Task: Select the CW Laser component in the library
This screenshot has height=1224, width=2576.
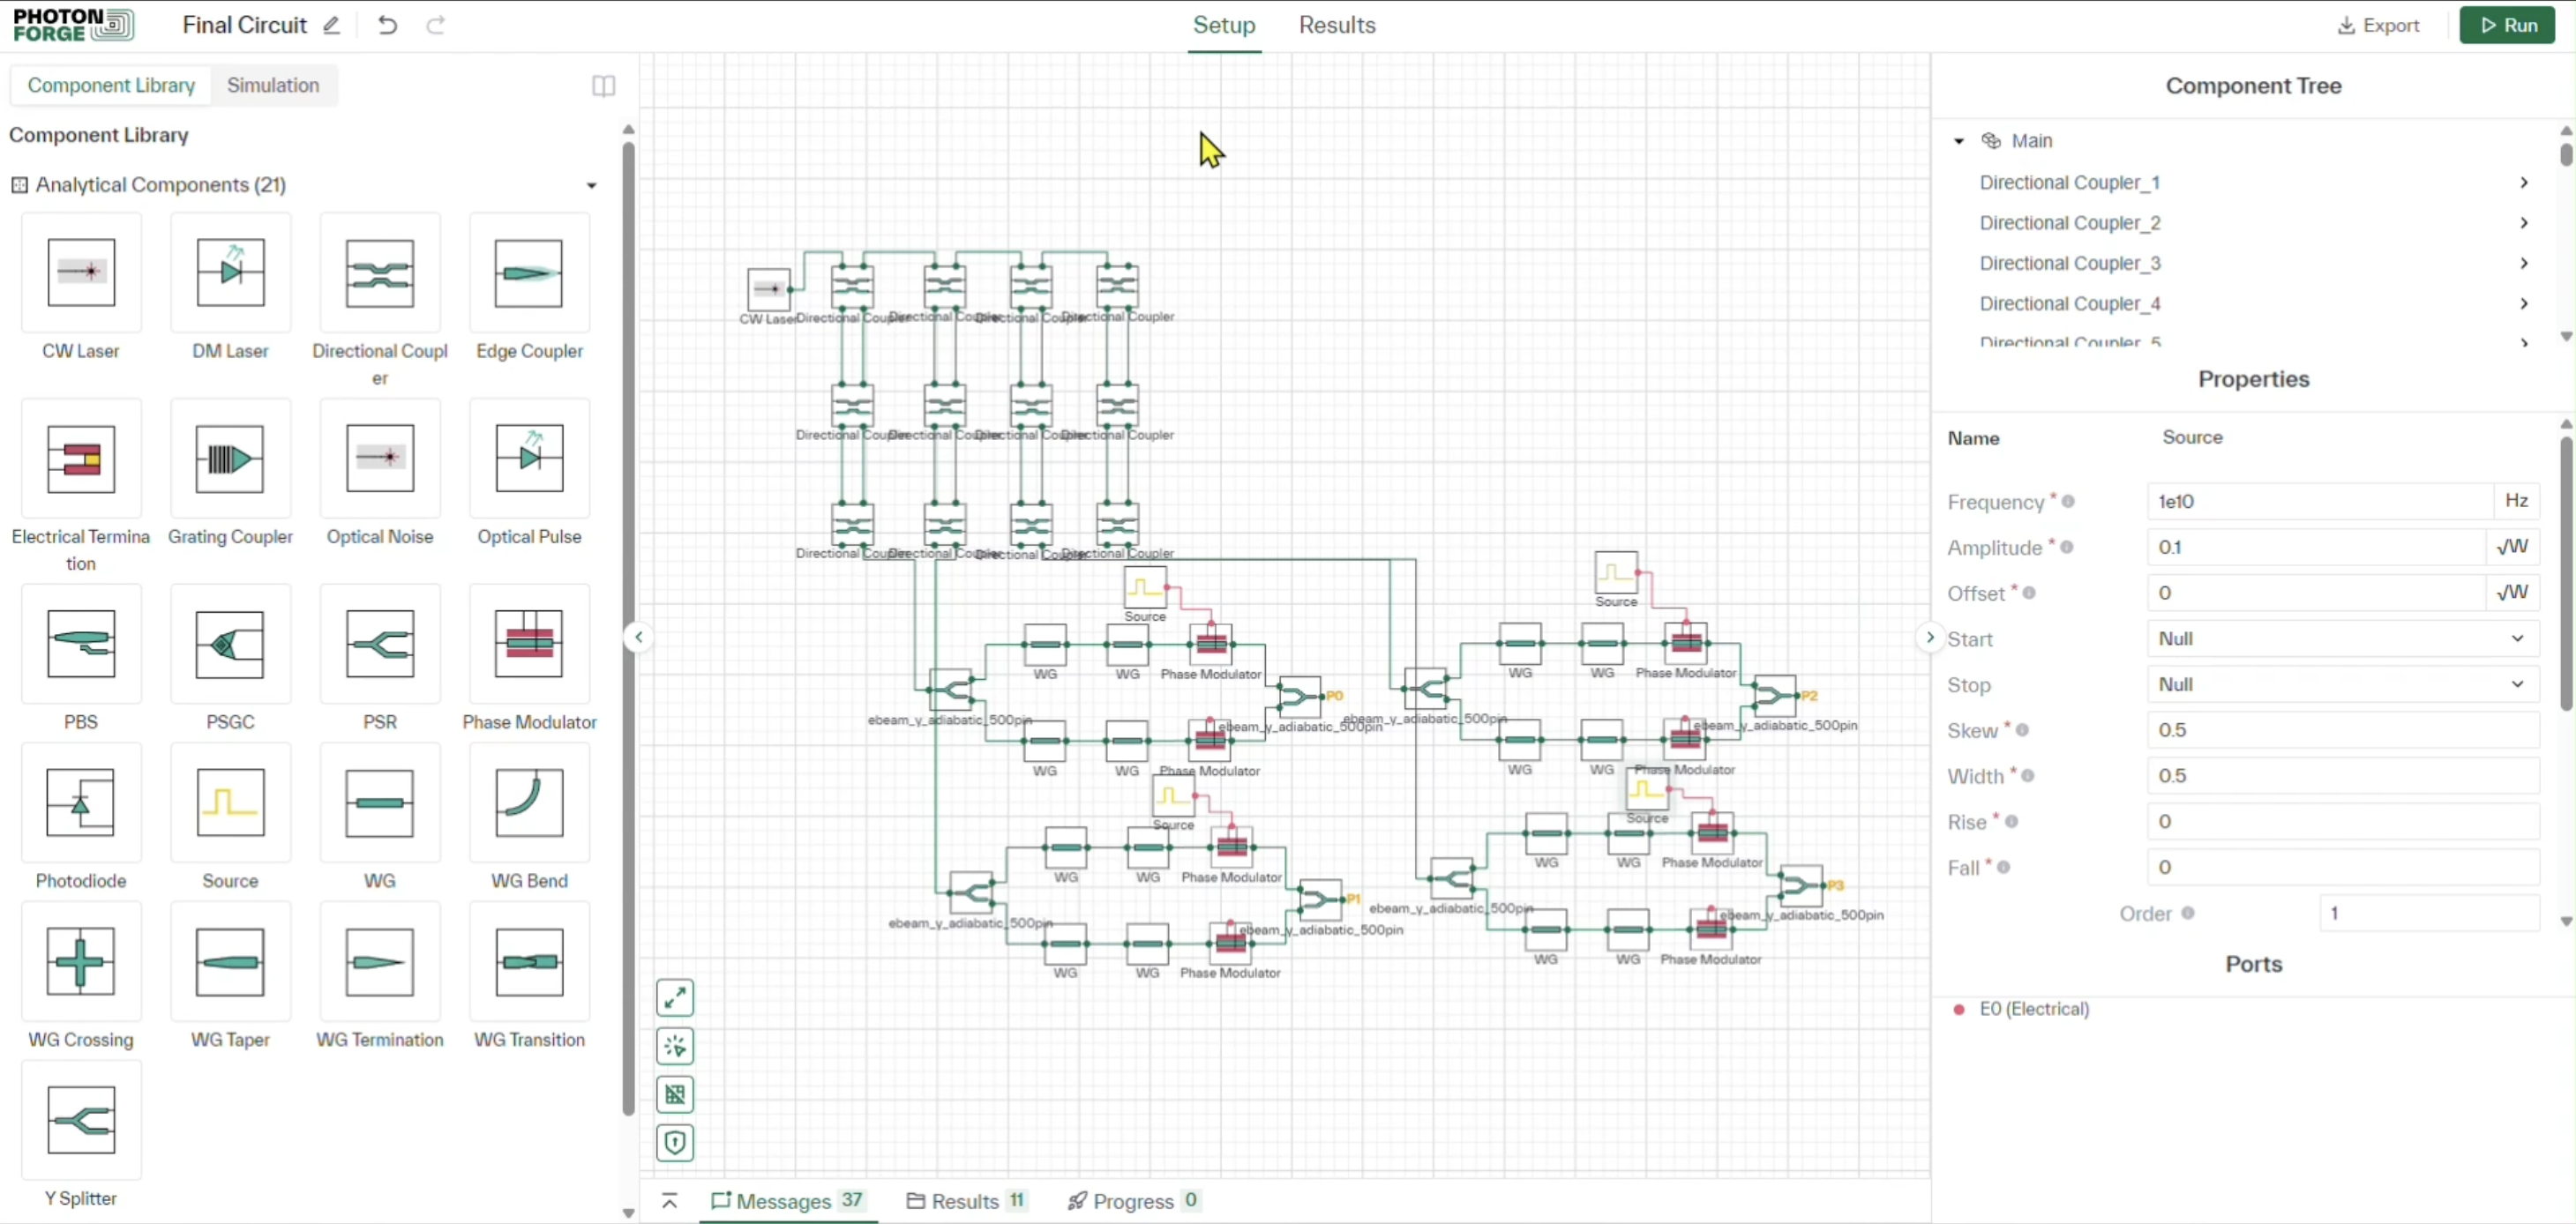Action: tap(80, 273)
